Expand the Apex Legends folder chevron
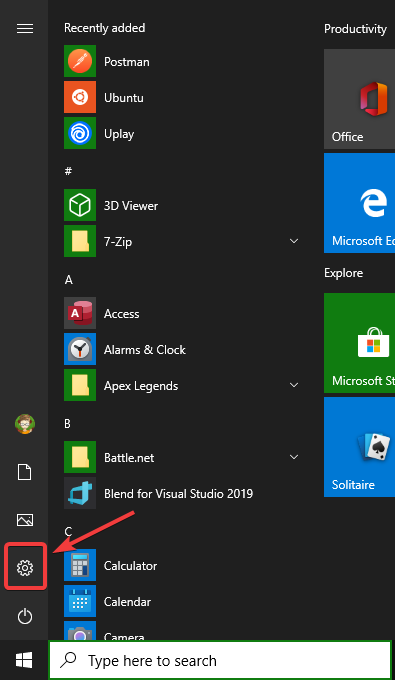This screenshot has width=395, height=680. tap(294, 385)
